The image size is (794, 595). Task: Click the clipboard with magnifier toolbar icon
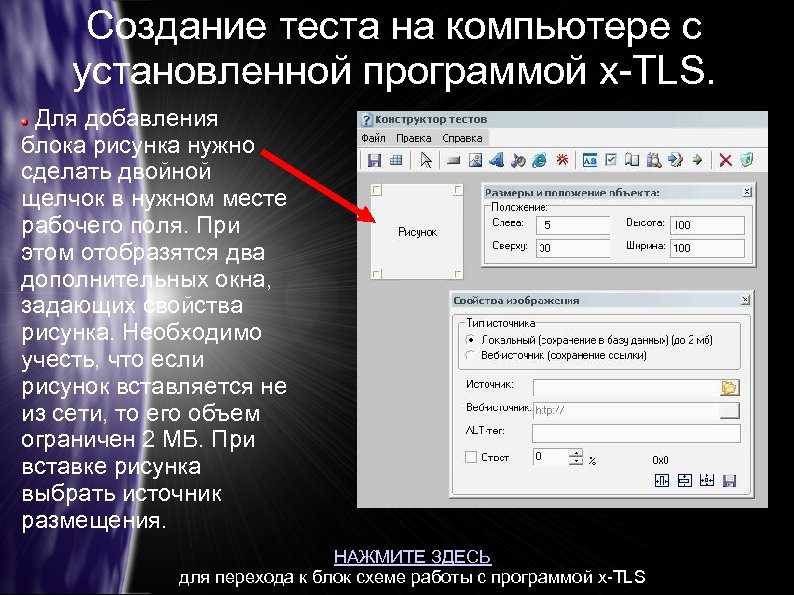[x=654, y=161]
